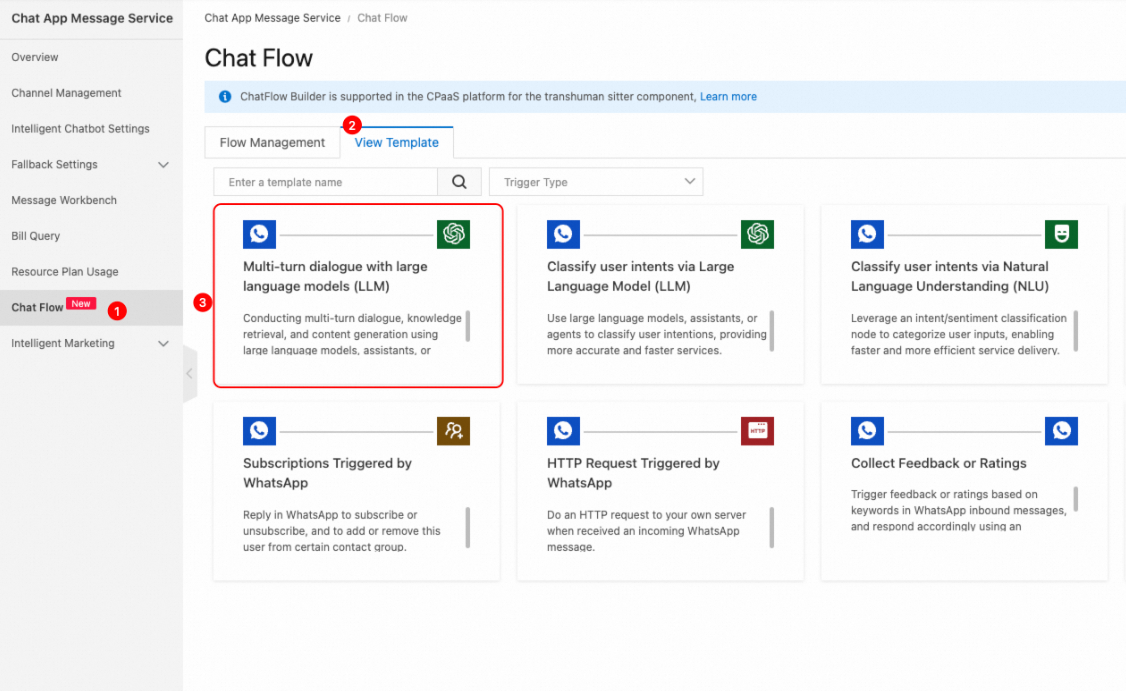Open Collect Feedback or Ratings title
This screenshot has height=691, width=1126.
click(x=939, y=463)
